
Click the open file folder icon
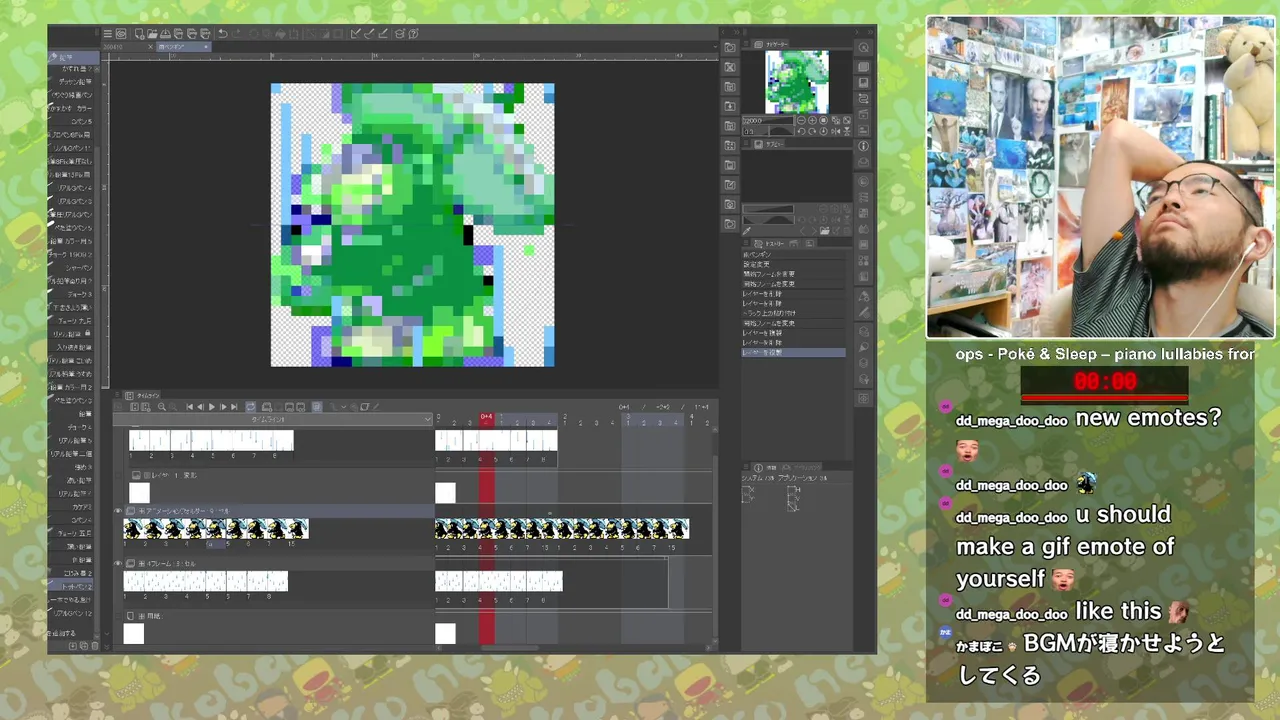[152, 34]
